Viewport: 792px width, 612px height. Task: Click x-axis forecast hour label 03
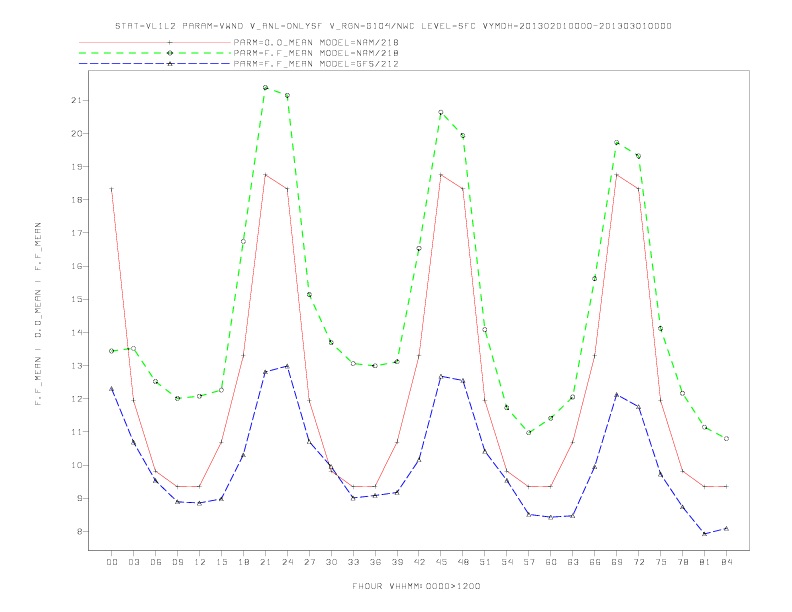[133, 562]
